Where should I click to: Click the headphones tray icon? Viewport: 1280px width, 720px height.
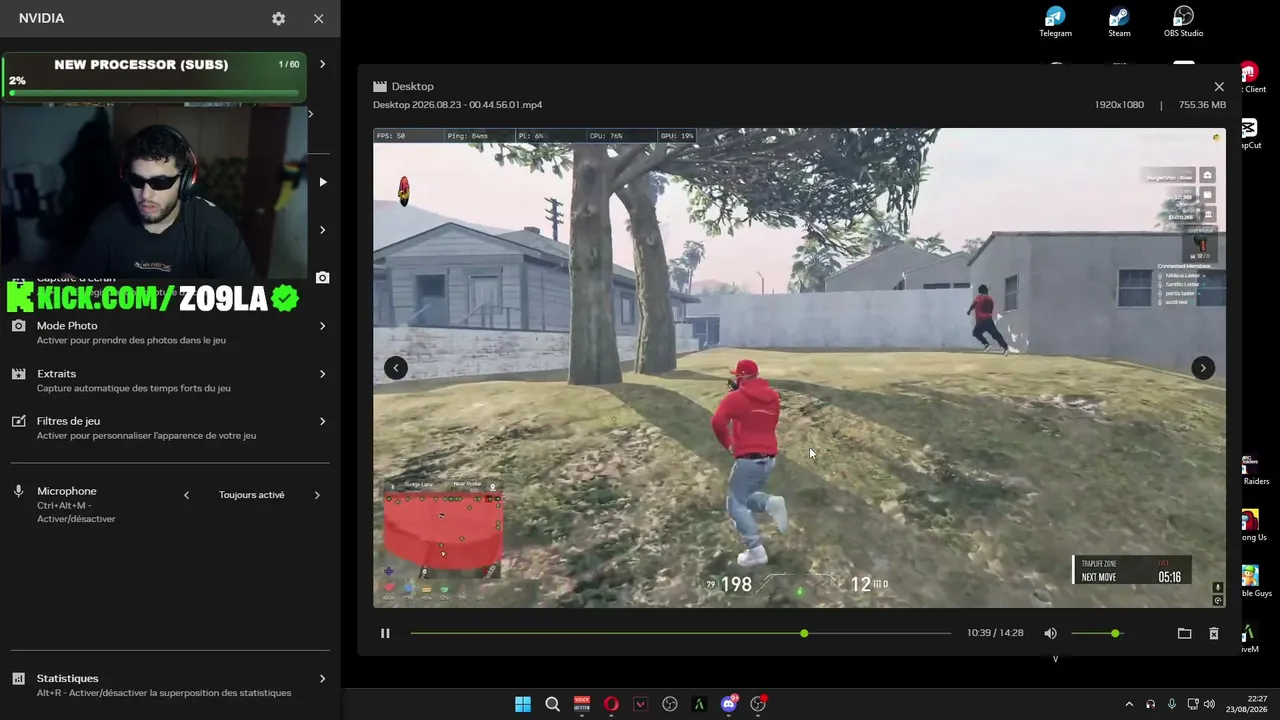tap(1150, 704)
